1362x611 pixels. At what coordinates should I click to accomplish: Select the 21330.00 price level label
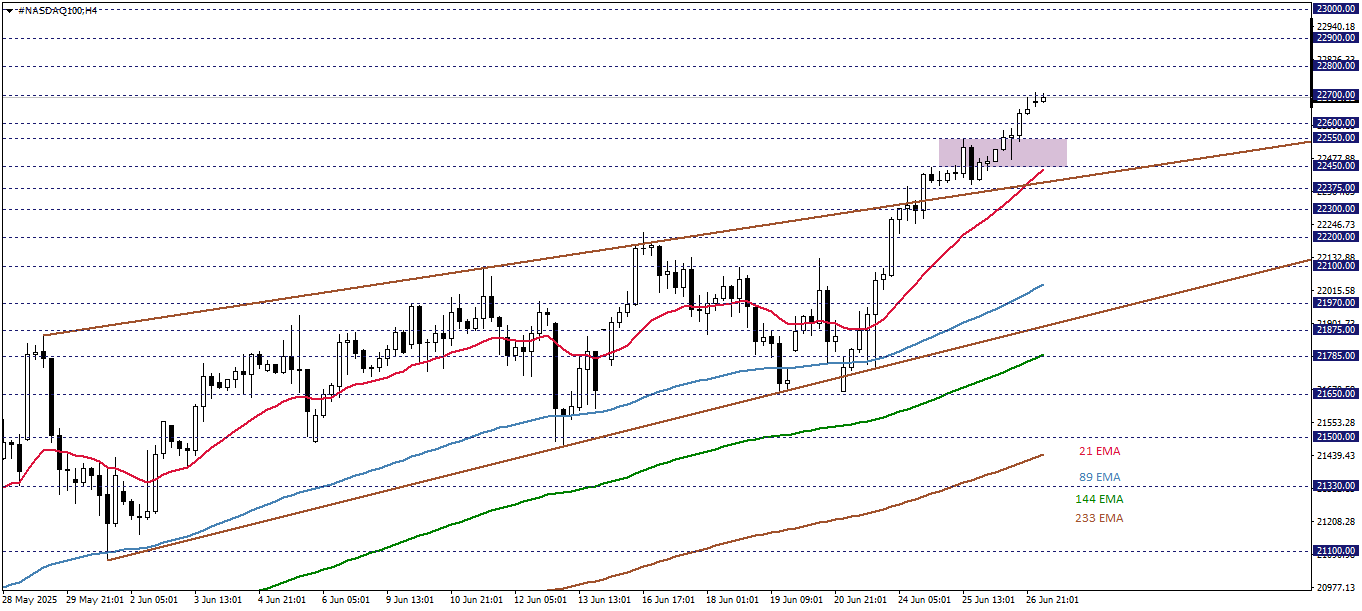coord(1336,486)
